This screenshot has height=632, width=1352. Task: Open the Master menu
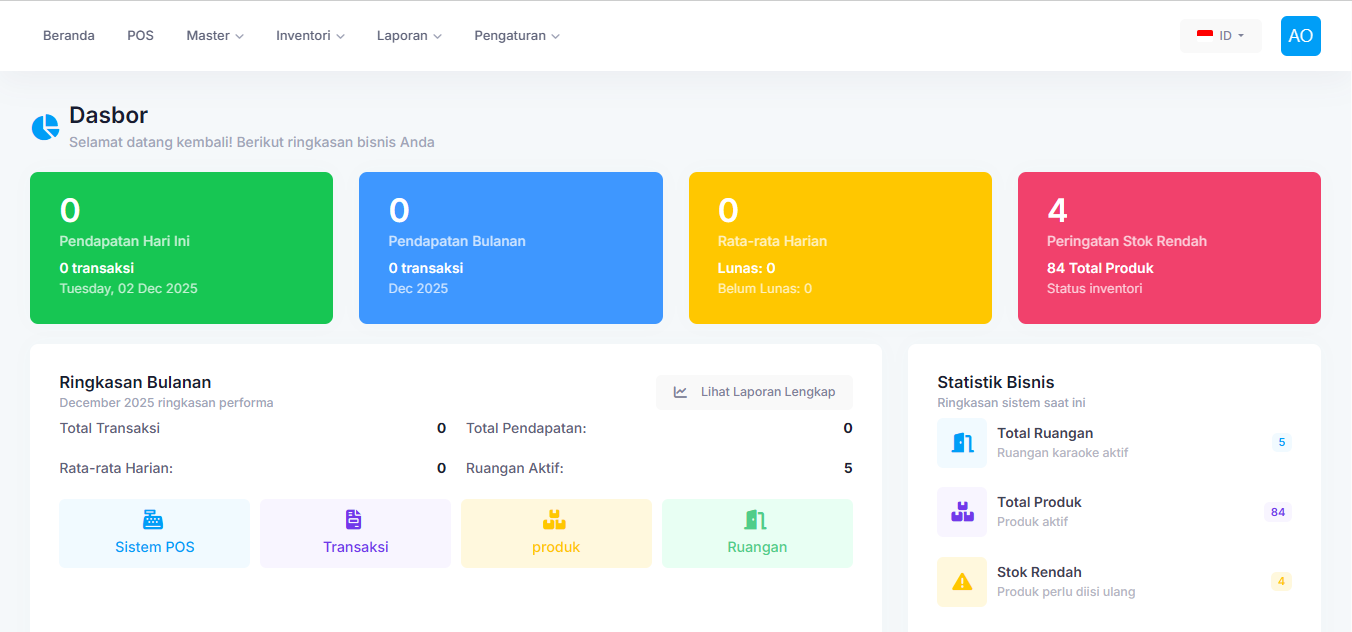(x=215, y=36)
